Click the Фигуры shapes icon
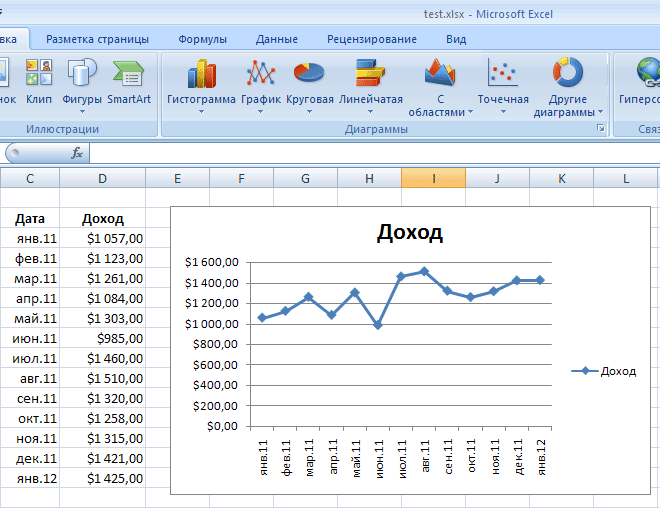The width and height of the screenshot is (660, 508). click(82, 72)
